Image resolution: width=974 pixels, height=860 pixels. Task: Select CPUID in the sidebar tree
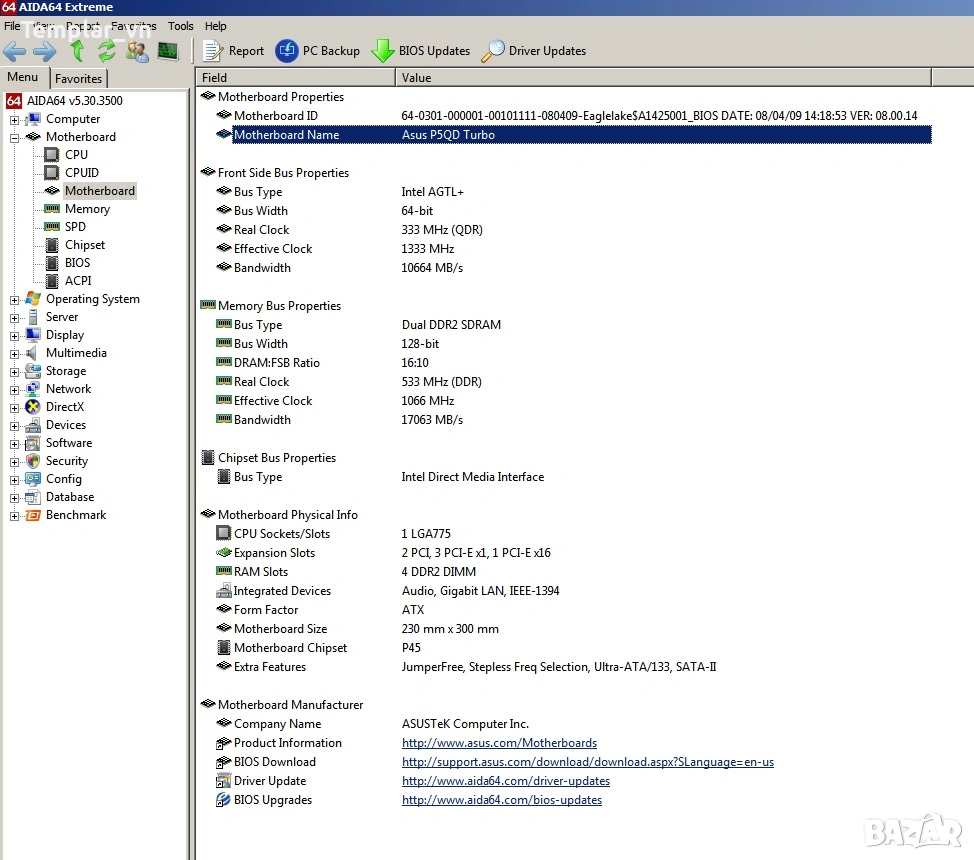(x=81, y=173)
